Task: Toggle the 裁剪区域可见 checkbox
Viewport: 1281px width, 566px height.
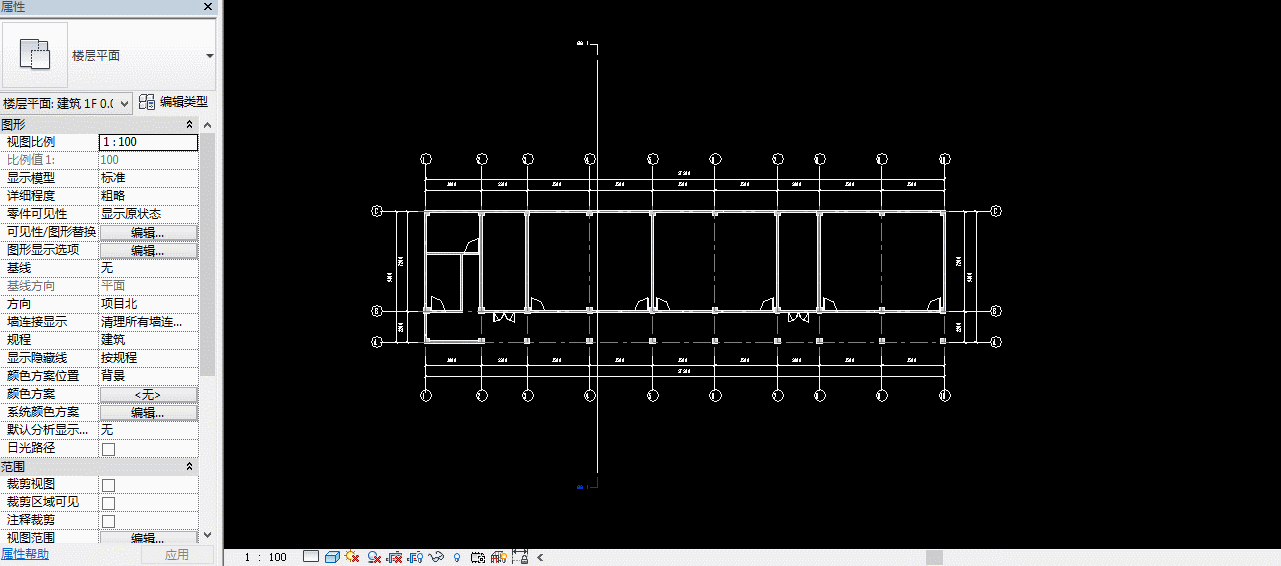Action: coord(108,503)
